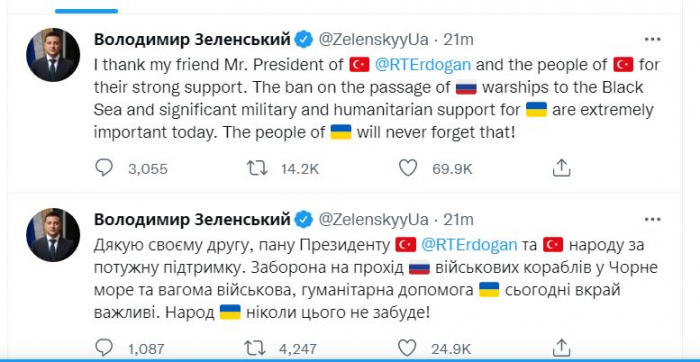Screen dimensions: 700x362
Task: Open the 21m timestamp of the Ukrainian tweet
Action: tap(458, 220)
